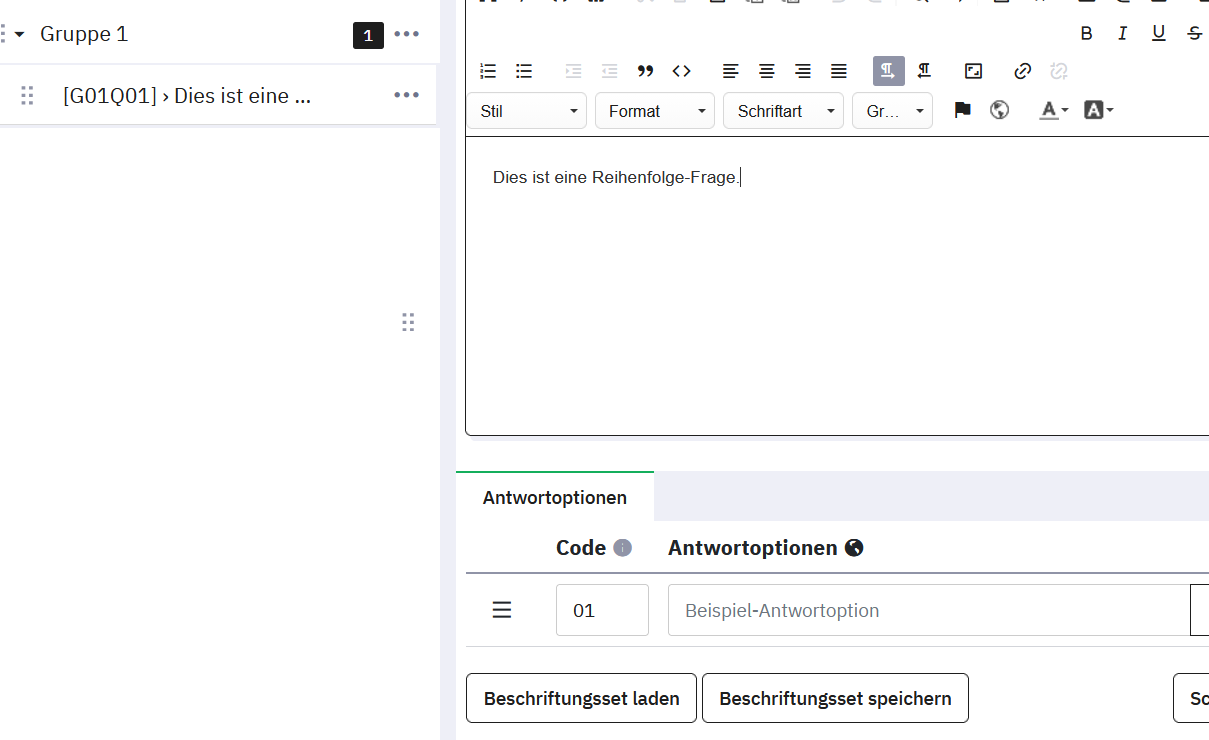Click the globe icon beside the Antwortoptionen header

pos(854,547)
